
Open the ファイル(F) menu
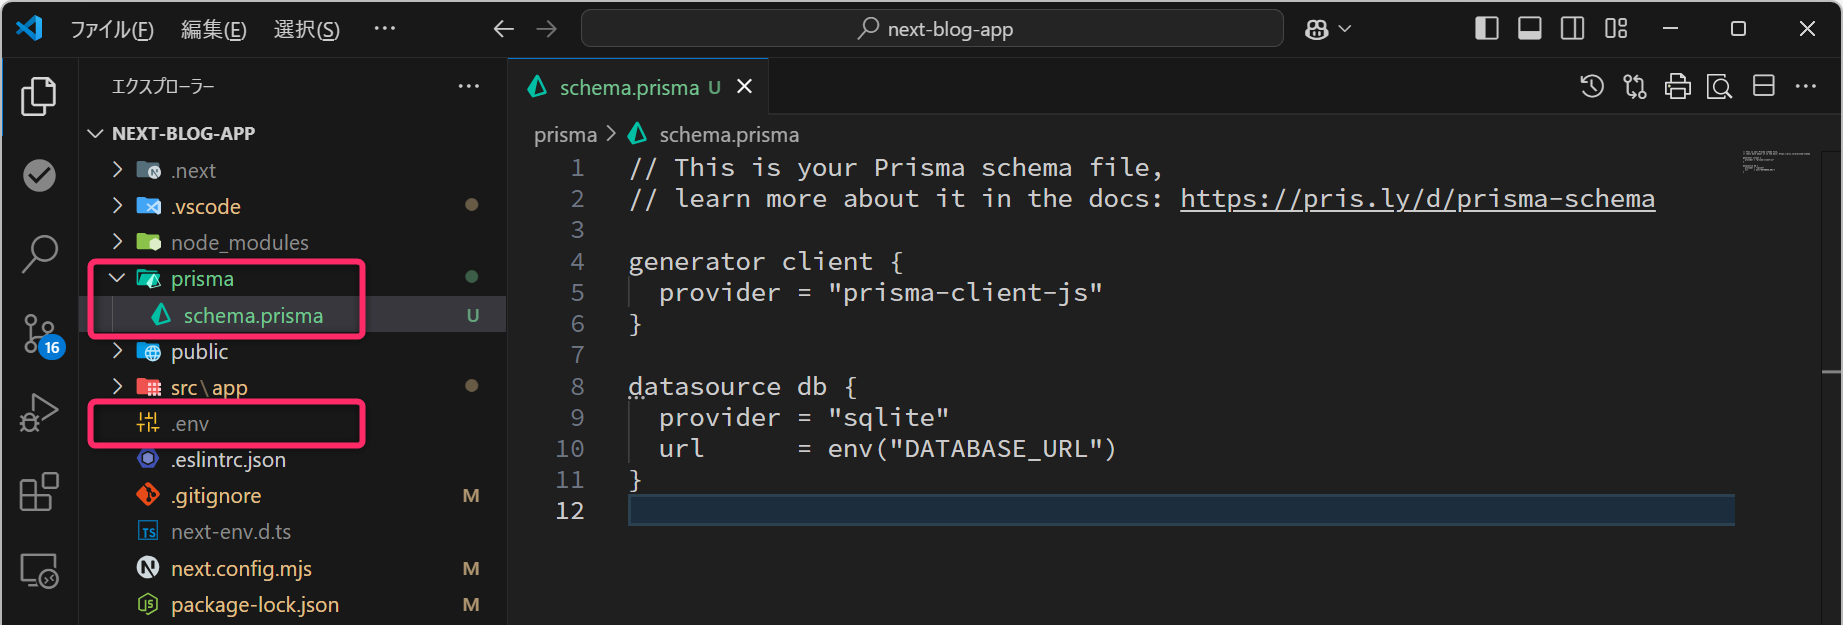tap(111, 29)
